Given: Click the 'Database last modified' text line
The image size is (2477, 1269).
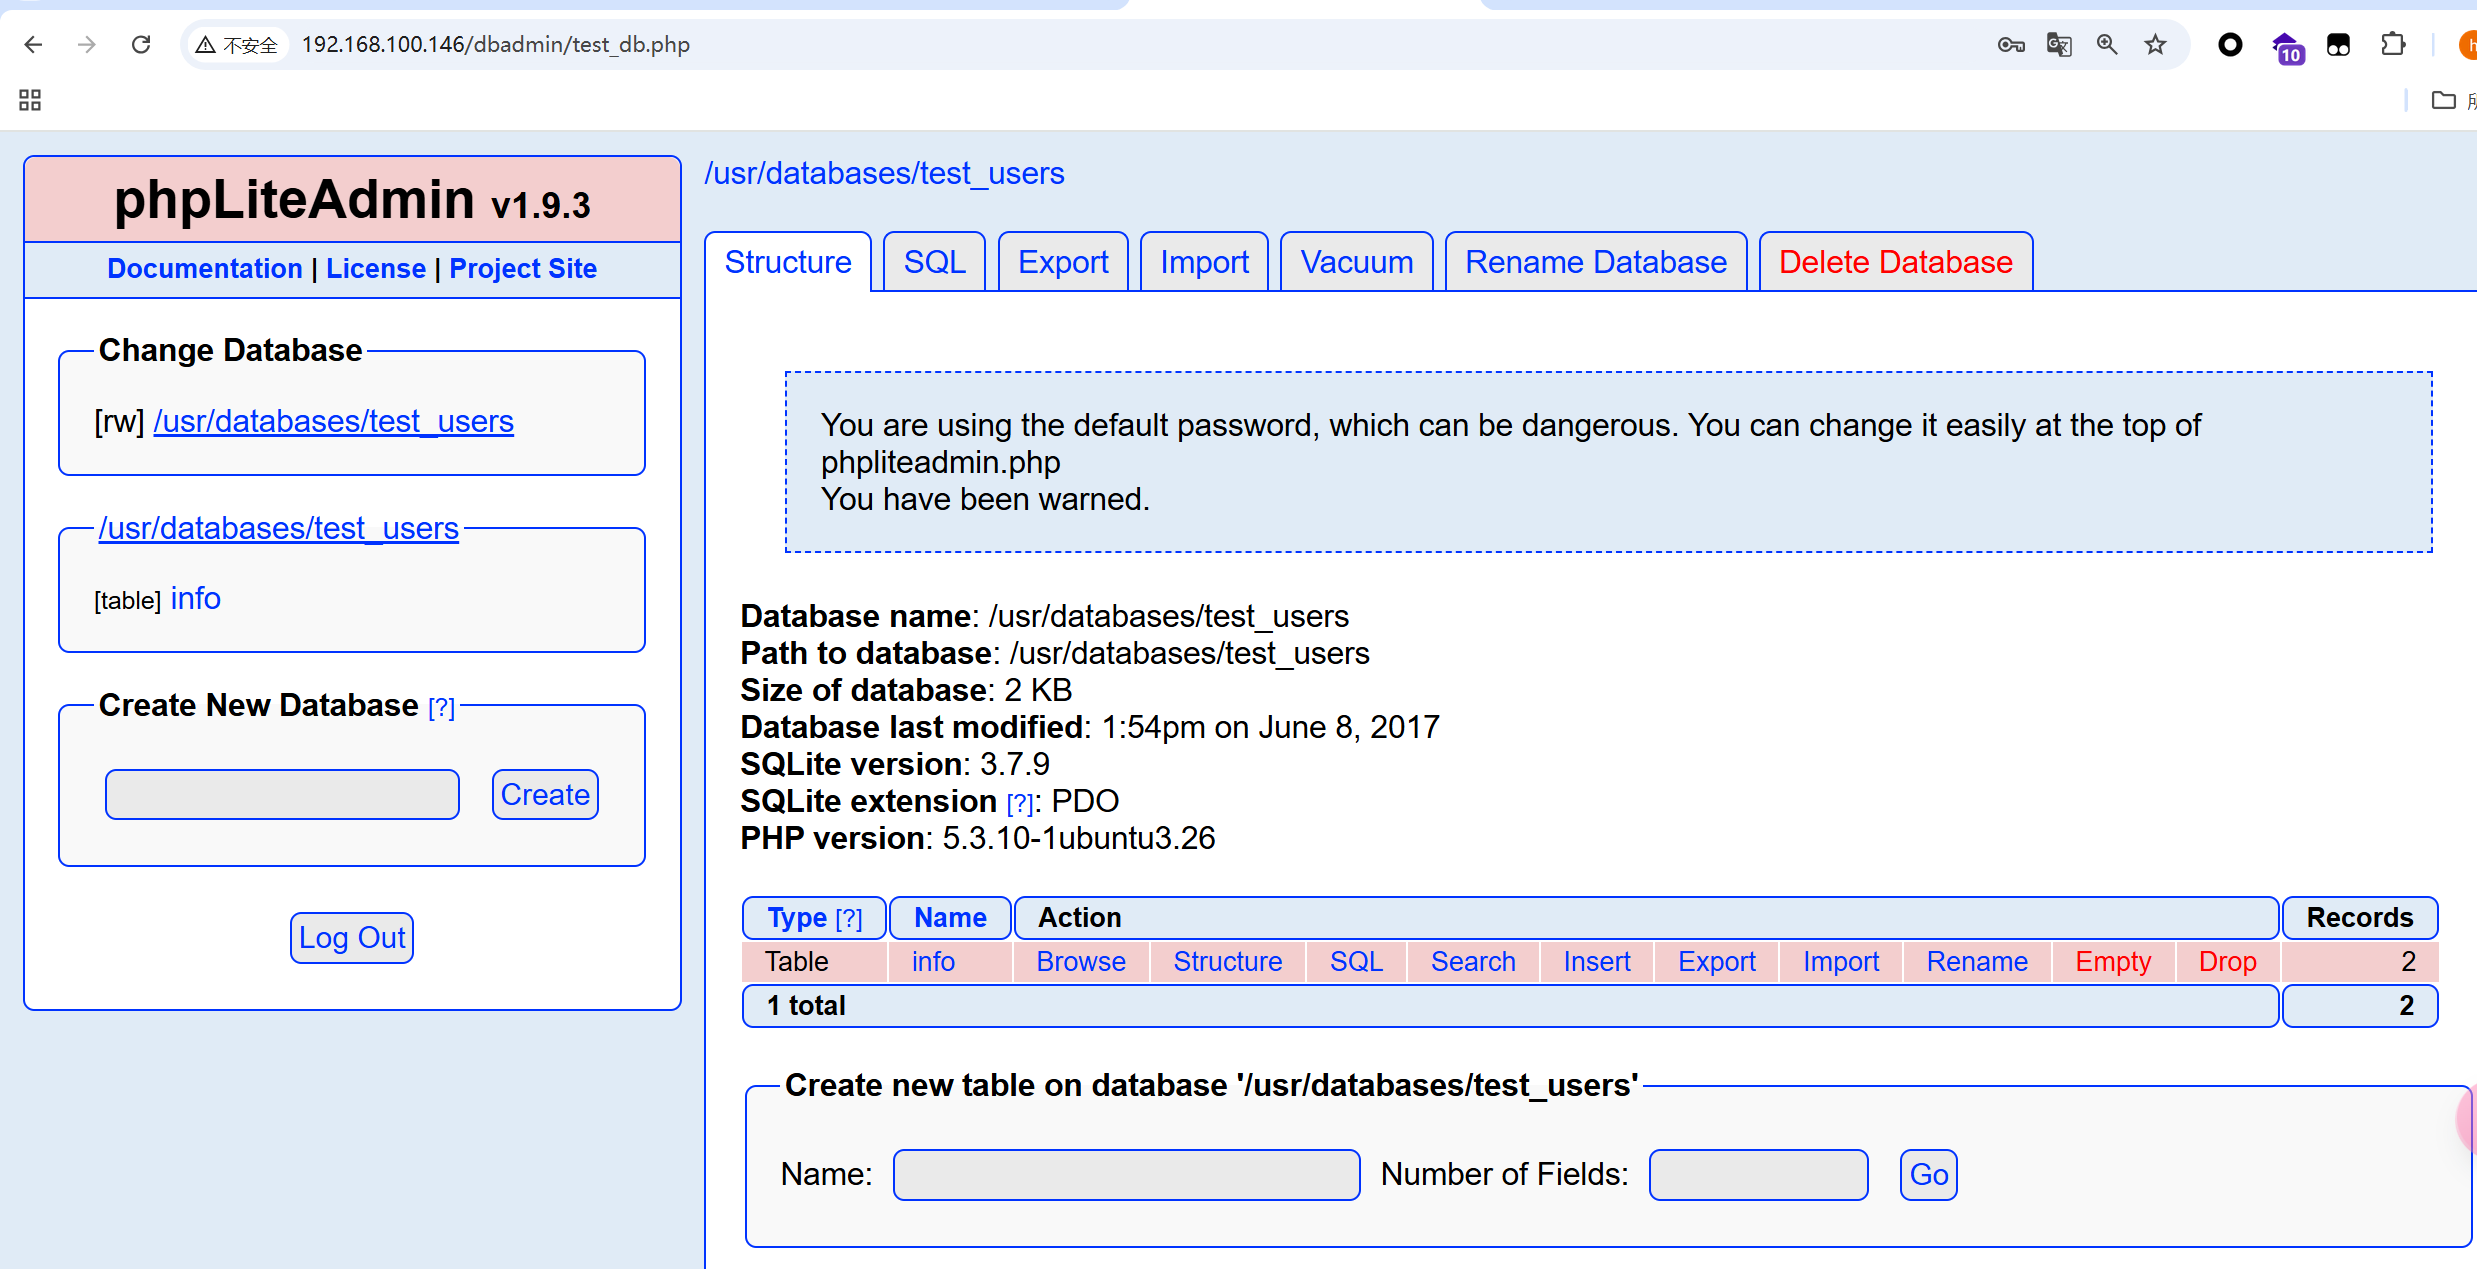Looking at the screenshot, I should coord(1090,727).
